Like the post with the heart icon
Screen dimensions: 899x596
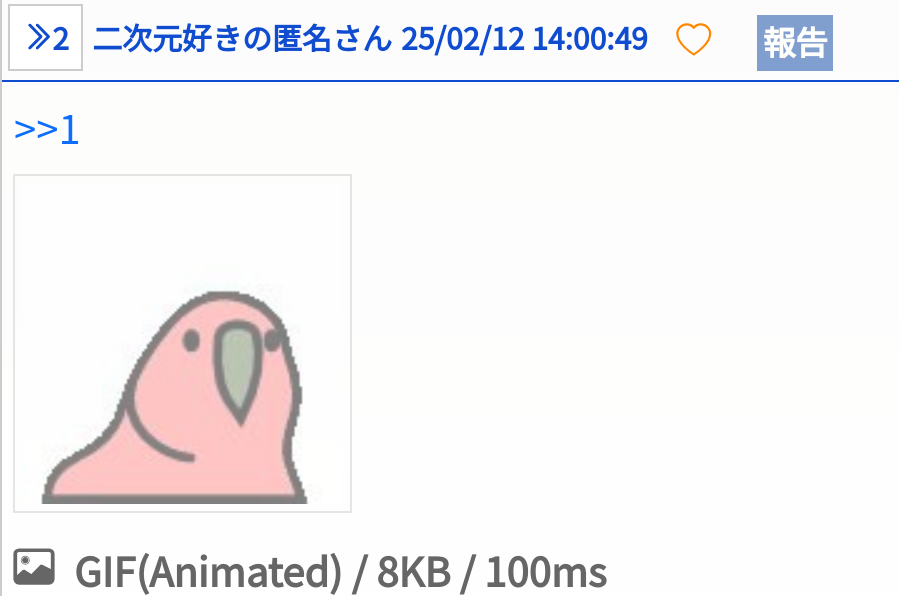[x=693, y=39]
